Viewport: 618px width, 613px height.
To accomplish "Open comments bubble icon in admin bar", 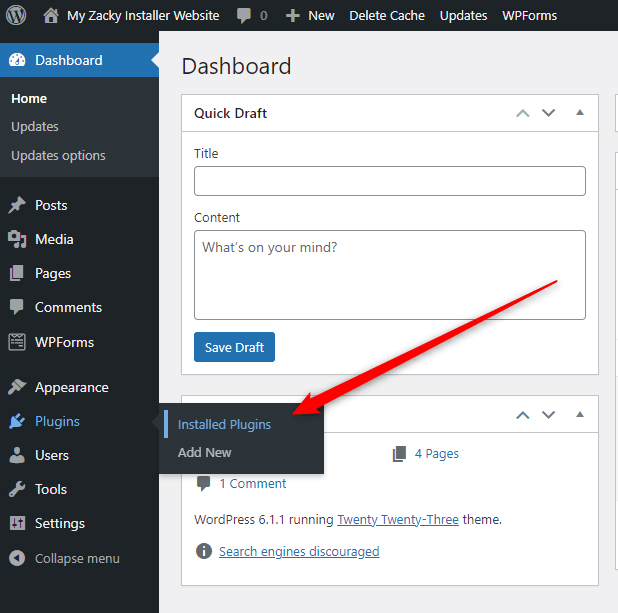I will (x=244, y=16).
